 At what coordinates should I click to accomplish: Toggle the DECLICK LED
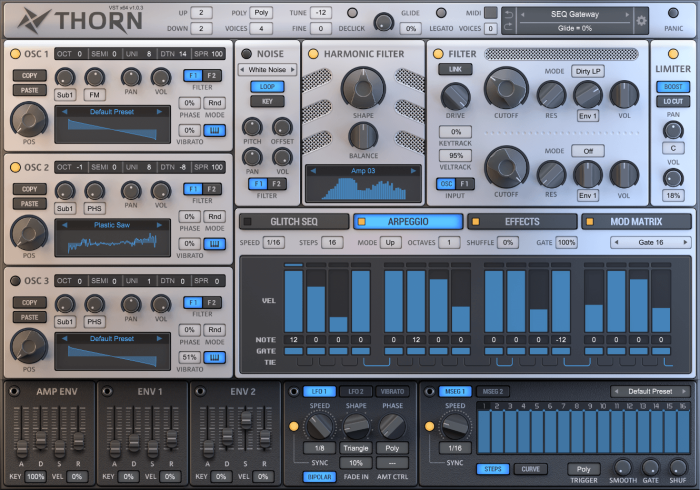(352, 13)
